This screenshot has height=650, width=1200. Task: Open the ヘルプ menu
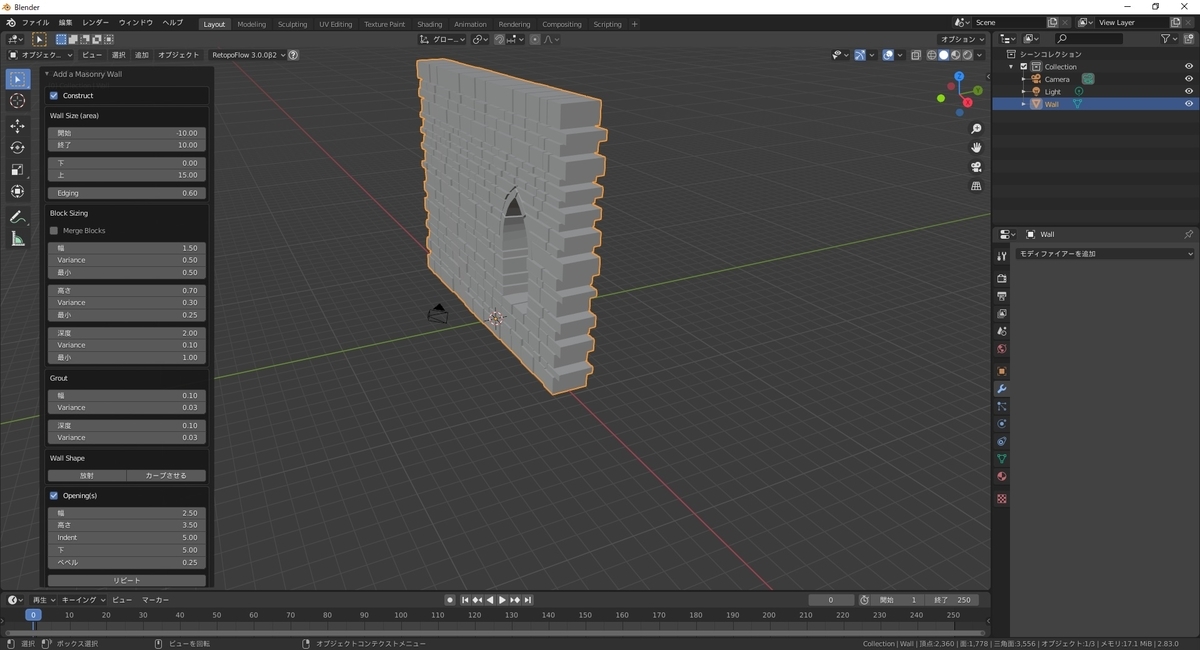click(x=173, y=22)
